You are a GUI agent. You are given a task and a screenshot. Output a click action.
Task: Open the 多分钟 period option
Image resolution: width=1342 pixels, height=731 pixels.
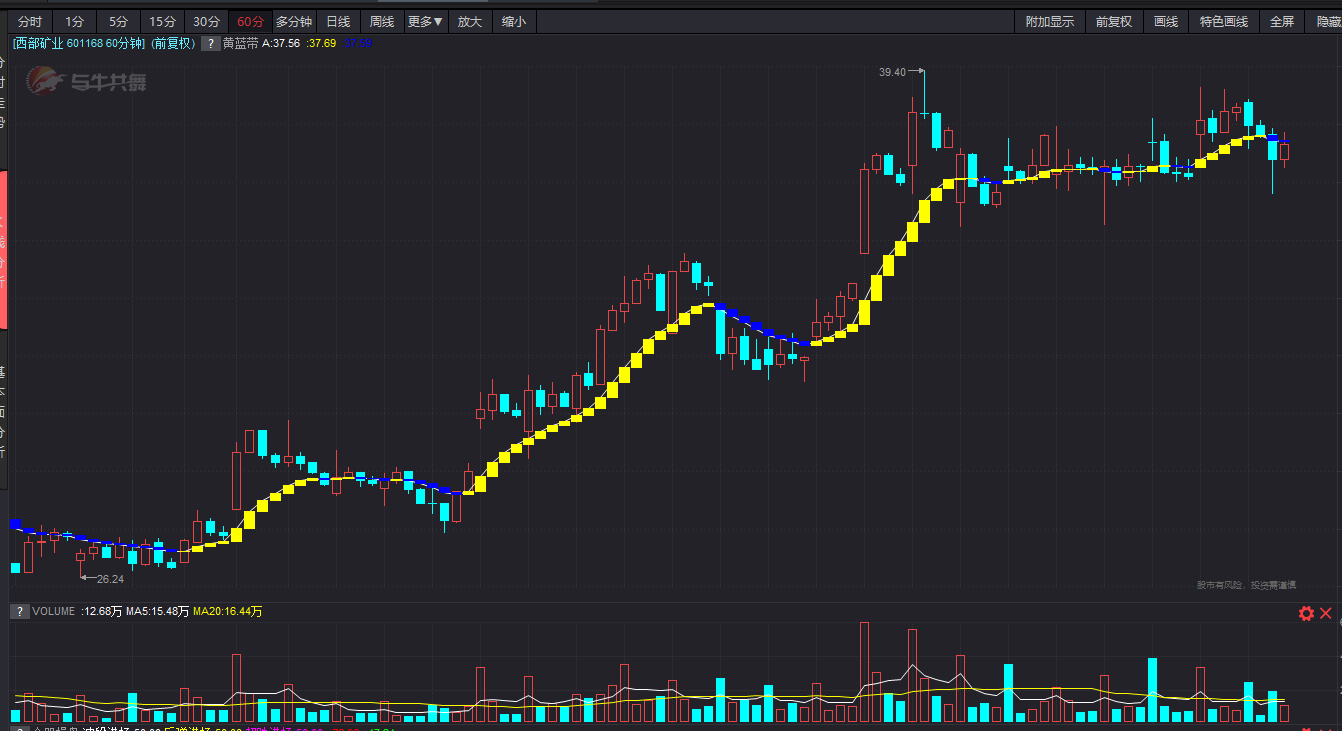(x=294, y=21)
